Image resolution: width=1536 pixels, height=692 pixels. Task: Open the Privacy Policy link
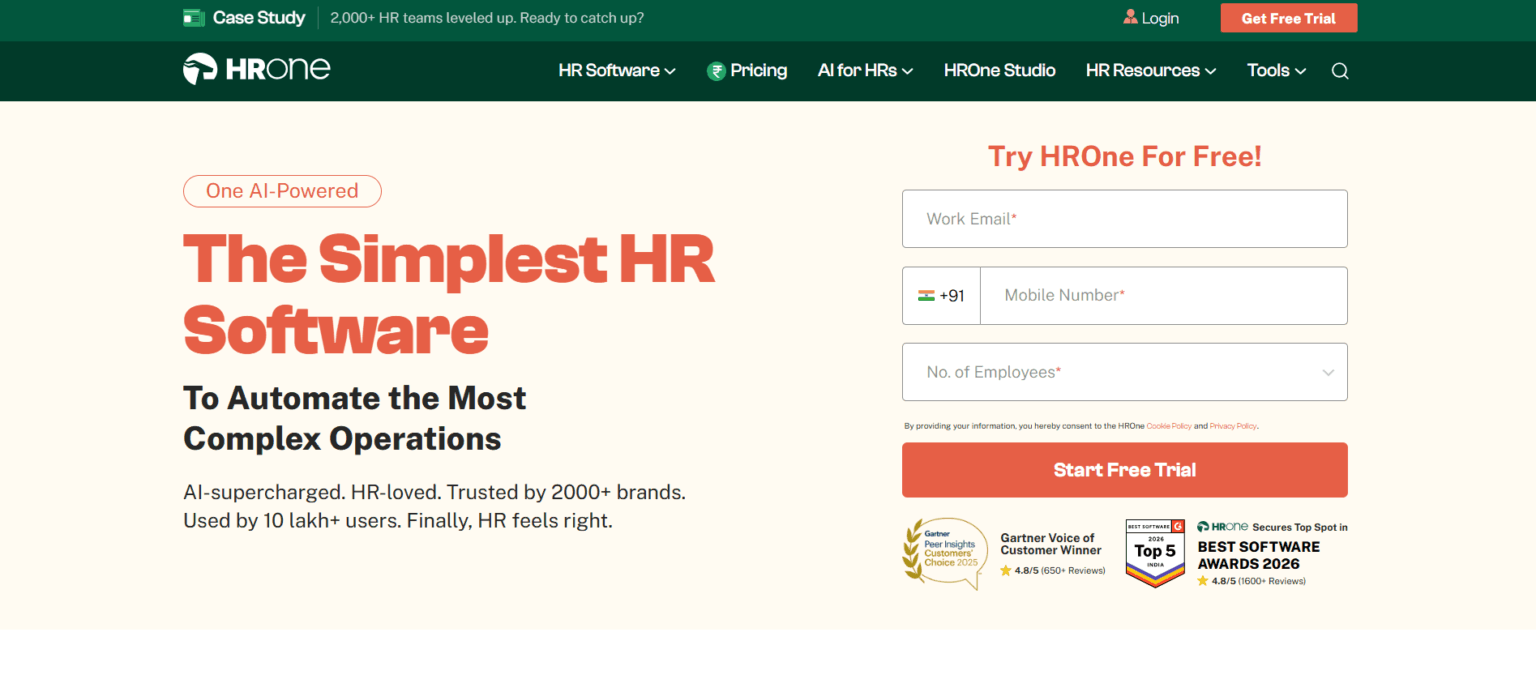pos(1233,426)
